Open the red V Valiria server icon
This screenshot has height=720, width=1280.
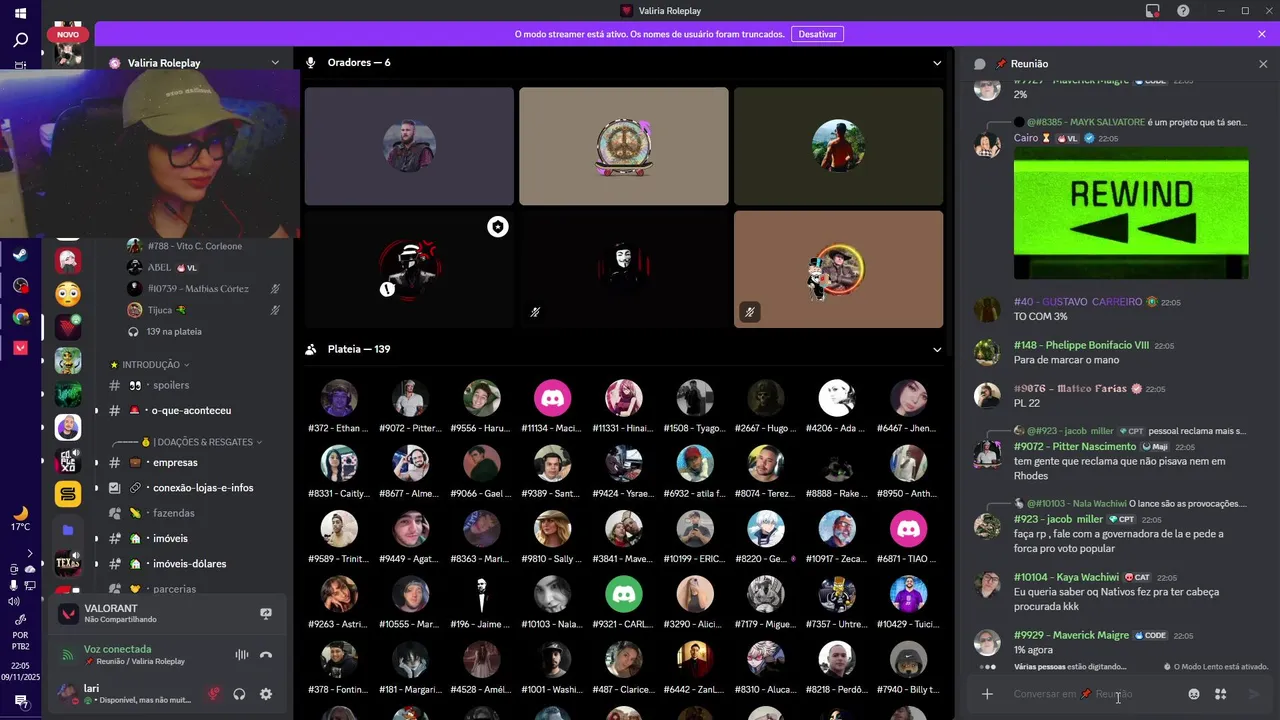pyautogui.click(x=68, y=327)
